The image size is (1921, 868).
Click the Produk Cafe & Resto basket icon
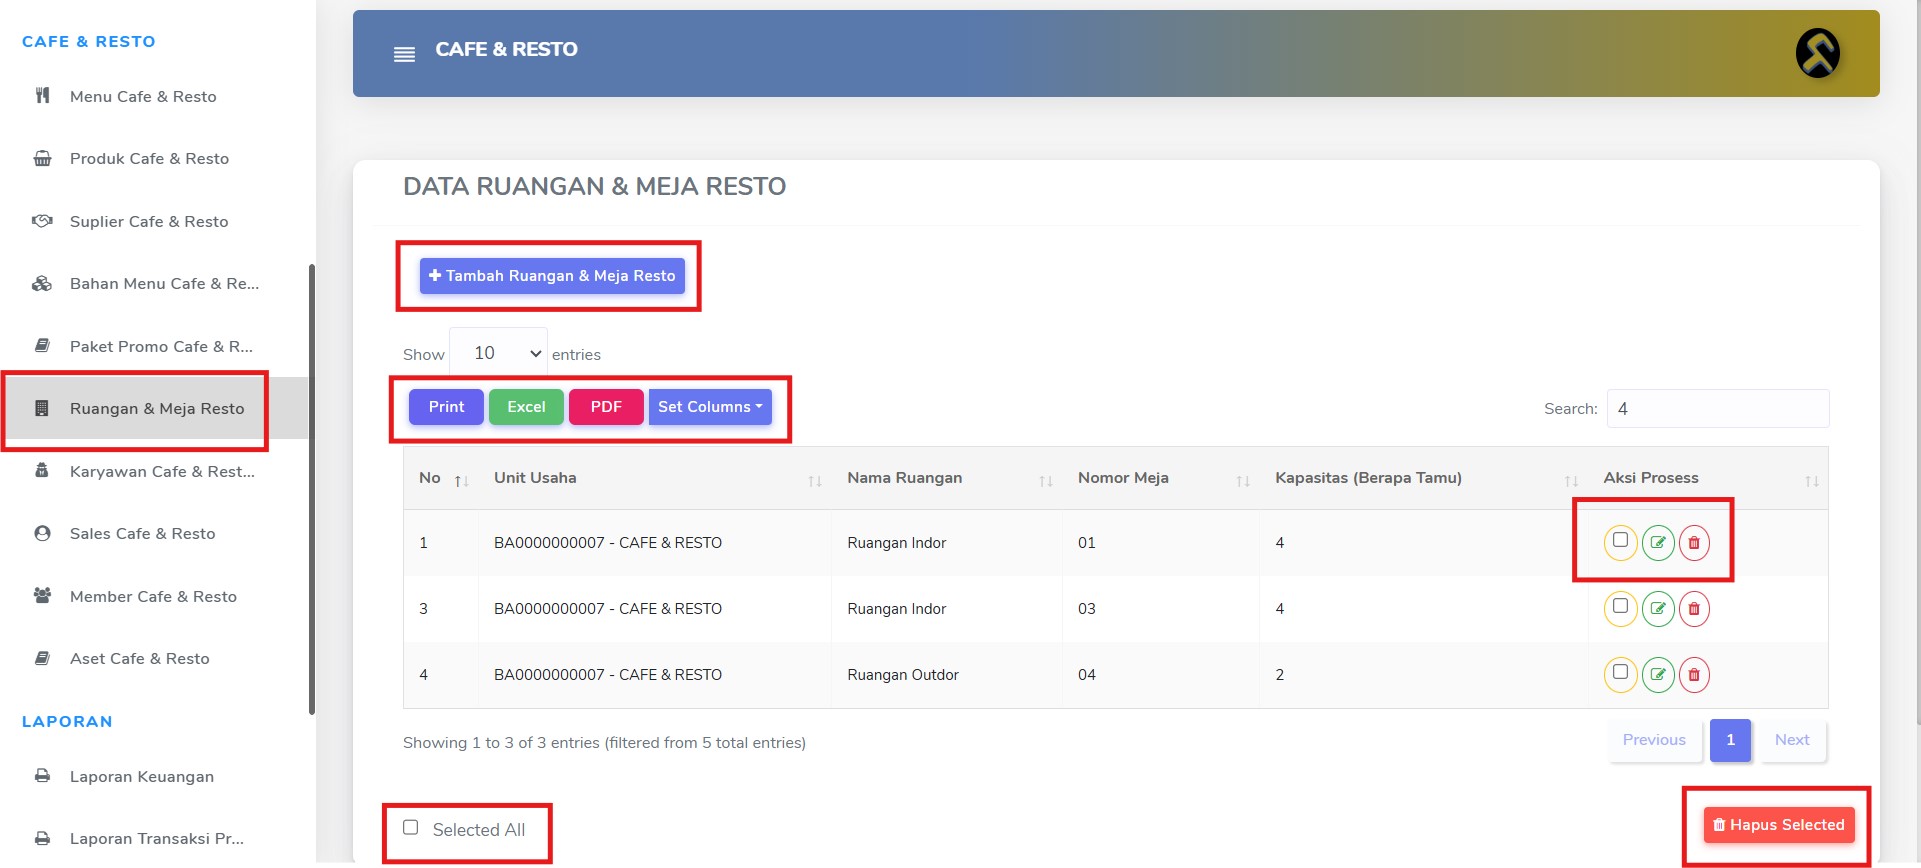(x=42, y=158)
